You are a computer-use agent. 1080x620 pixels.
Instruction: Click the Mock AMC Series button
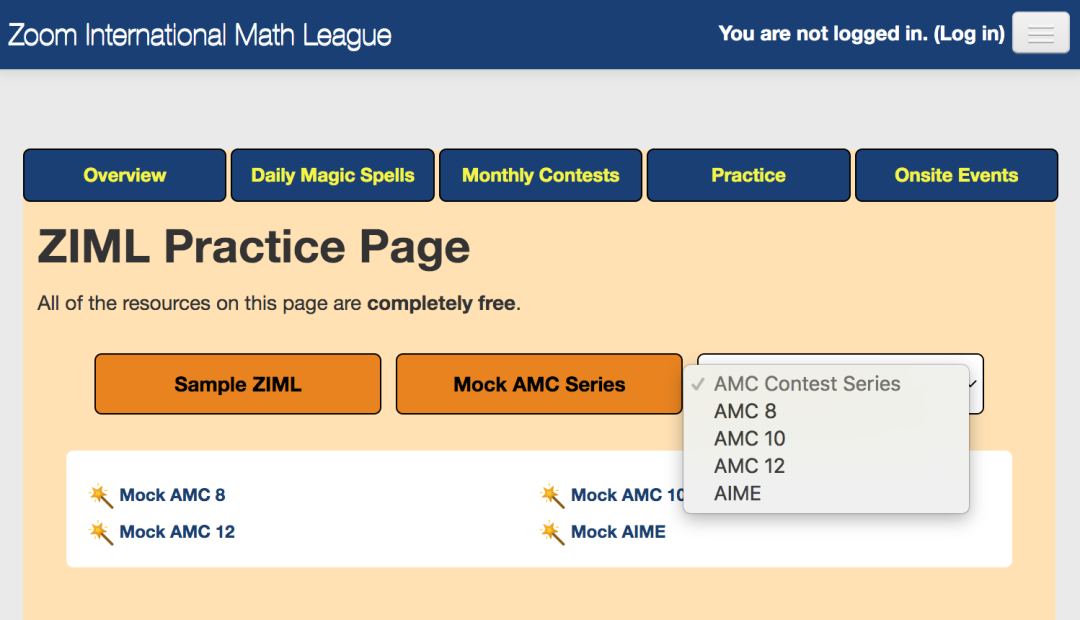coord(539,384)
